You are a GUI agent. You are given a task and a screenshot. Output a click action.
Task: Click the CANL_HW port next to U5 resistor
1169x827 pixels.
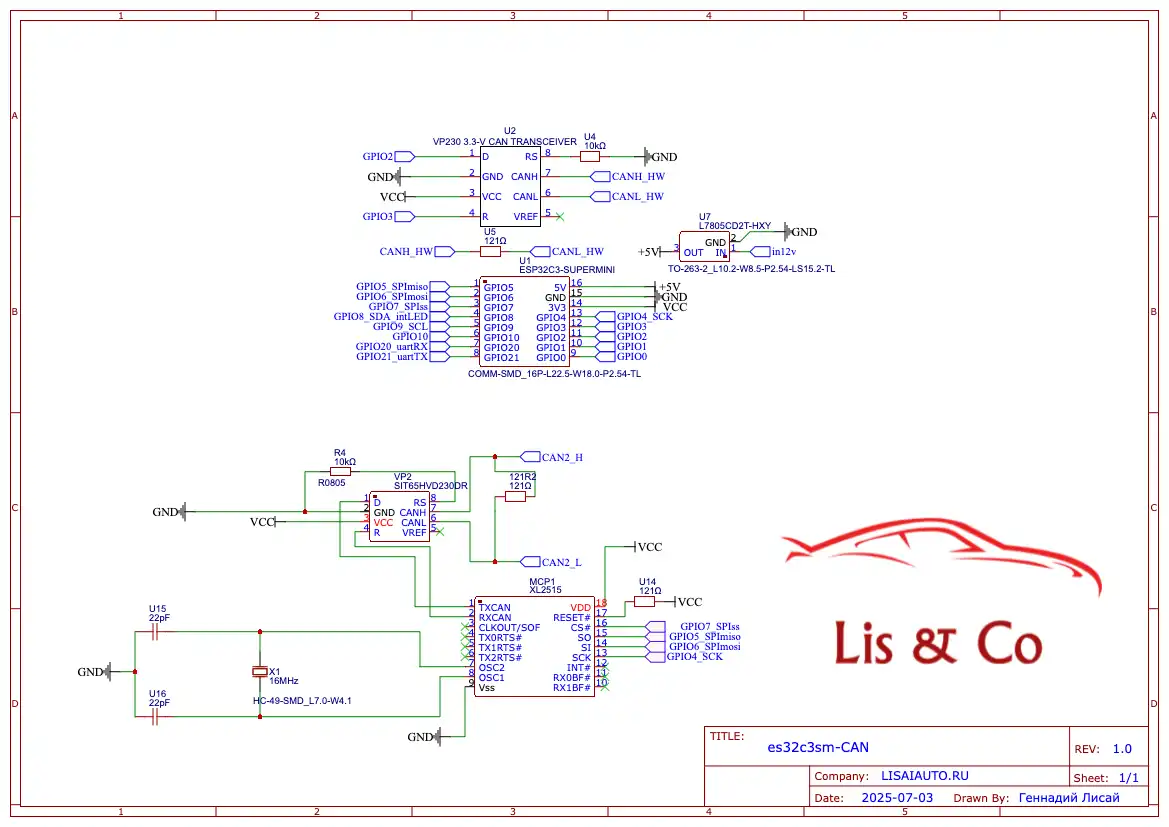pos(540,251)
